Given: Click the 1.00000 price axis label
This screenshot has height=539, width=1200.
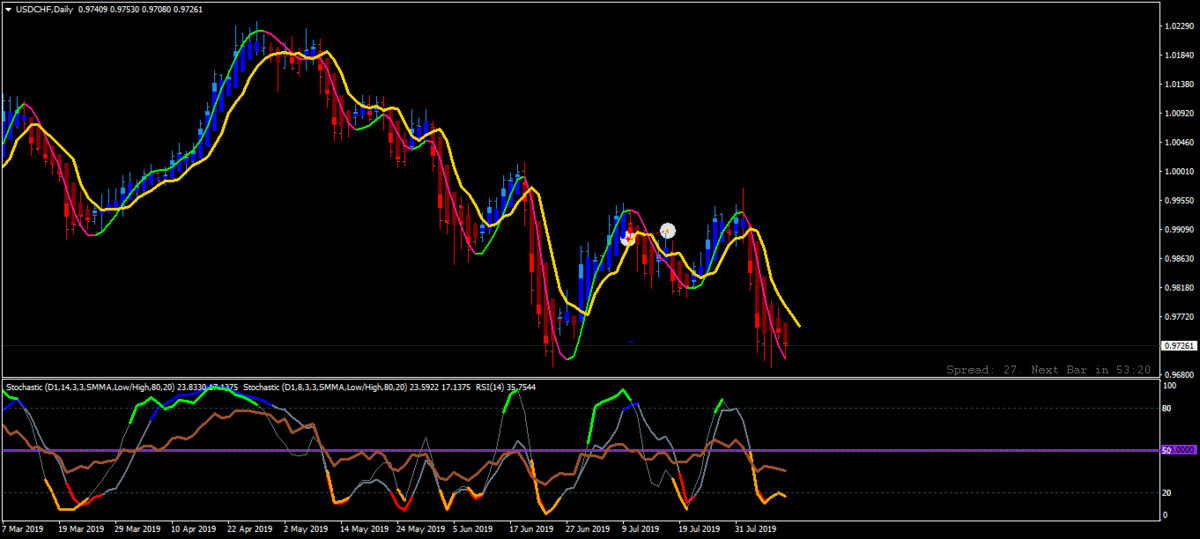Looking at the screenshot, I should [1180, 172].
